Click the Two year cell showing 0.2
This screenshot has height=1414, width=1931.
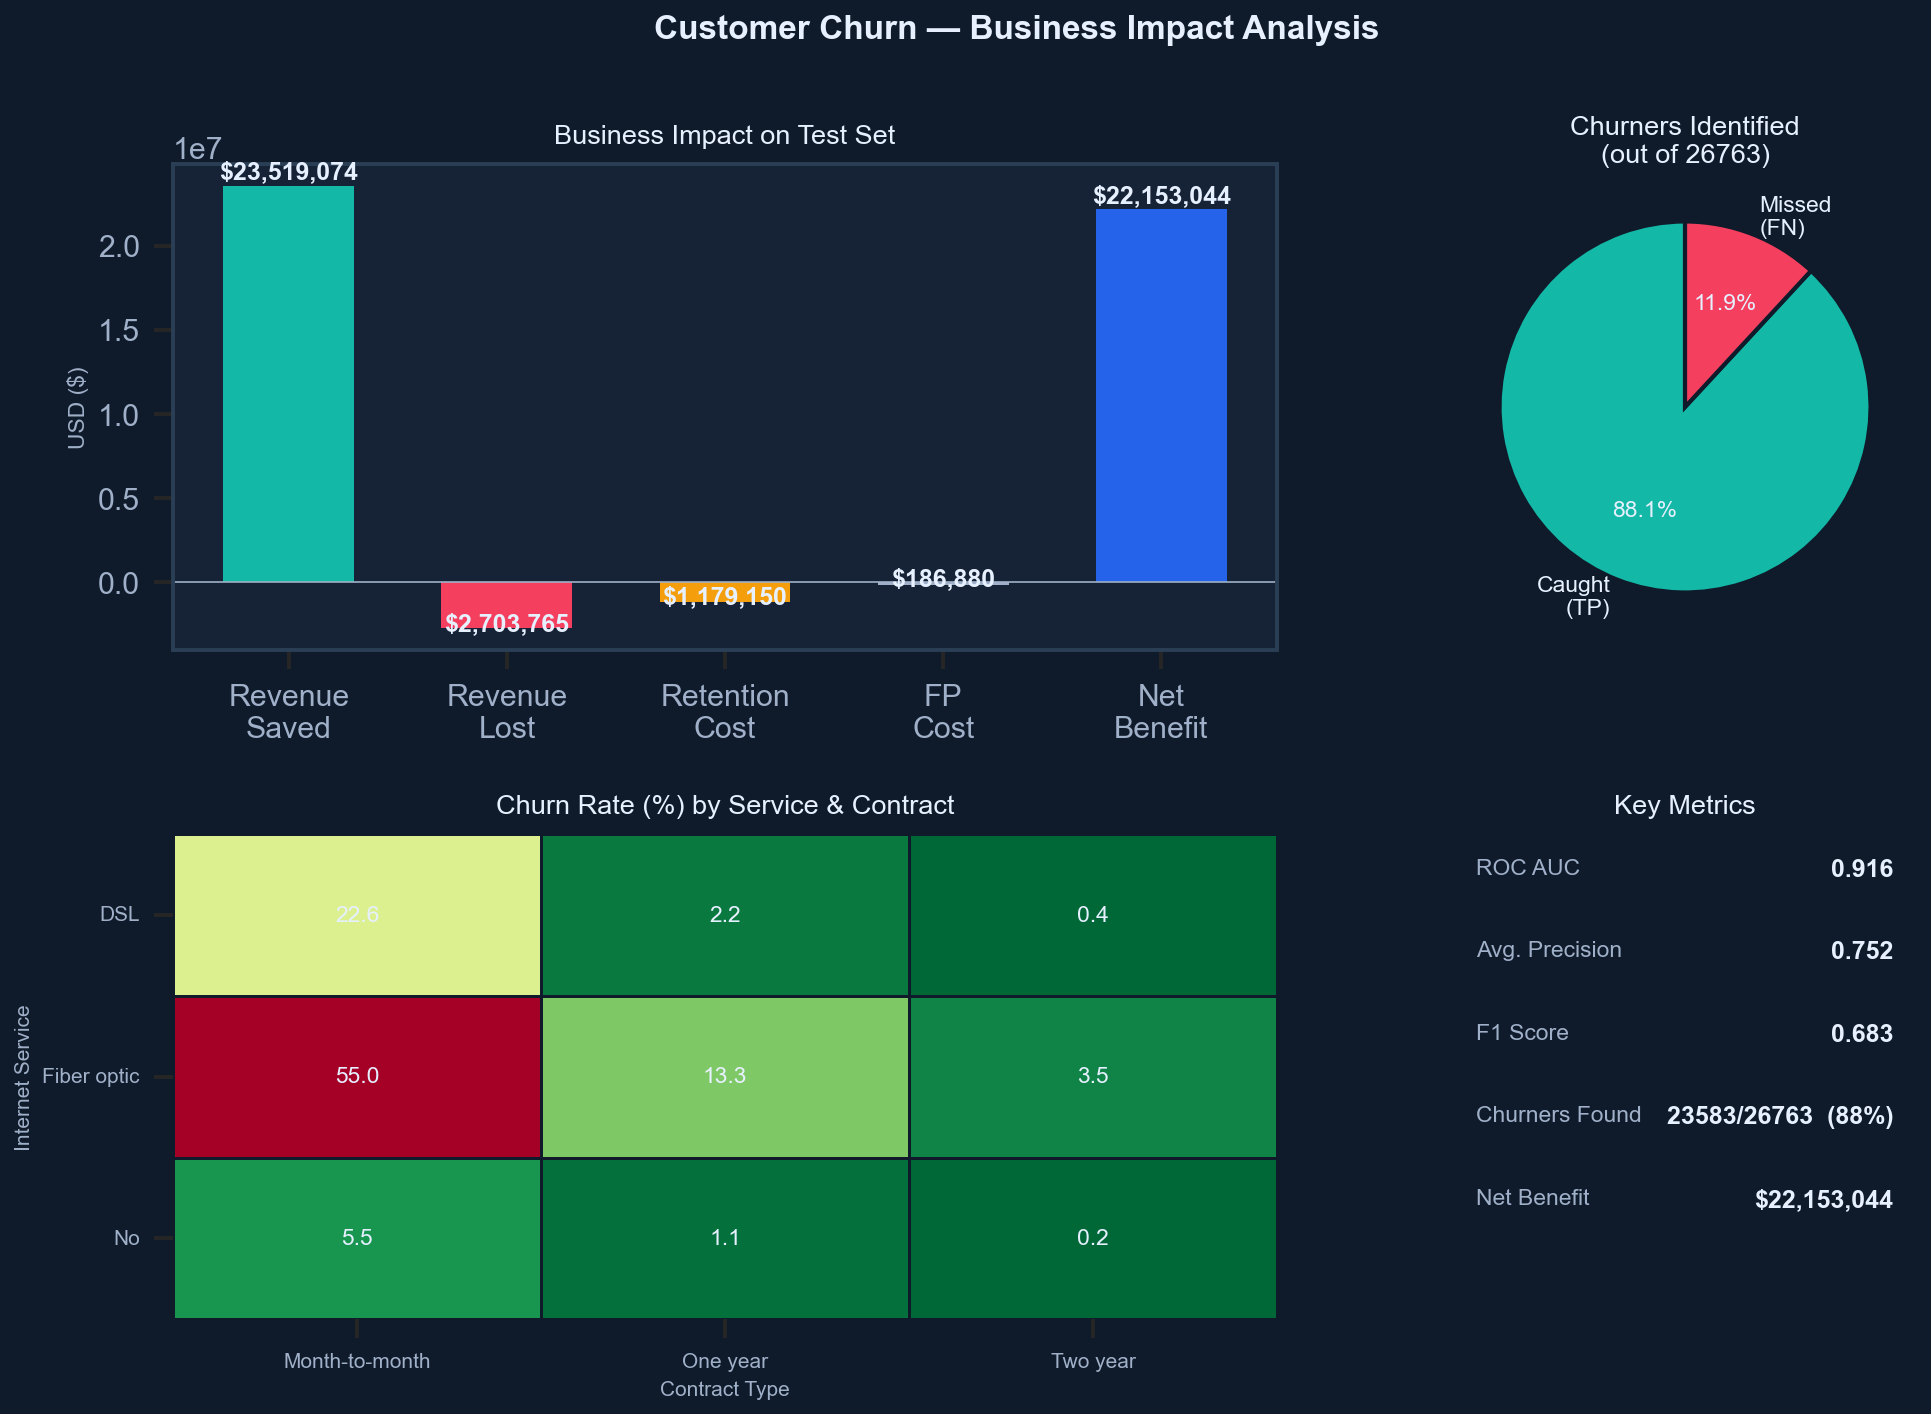[1092, 1238]
